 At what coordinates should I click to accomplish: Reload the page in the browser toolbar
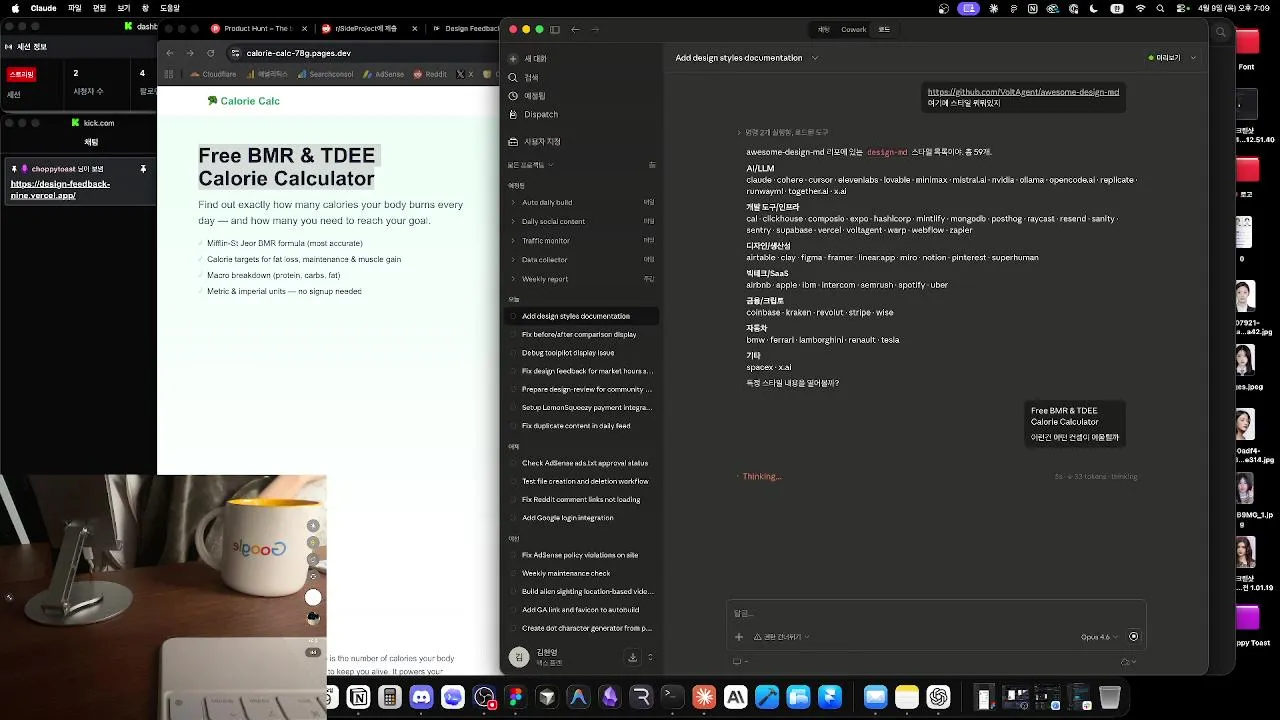click(211, 53)
